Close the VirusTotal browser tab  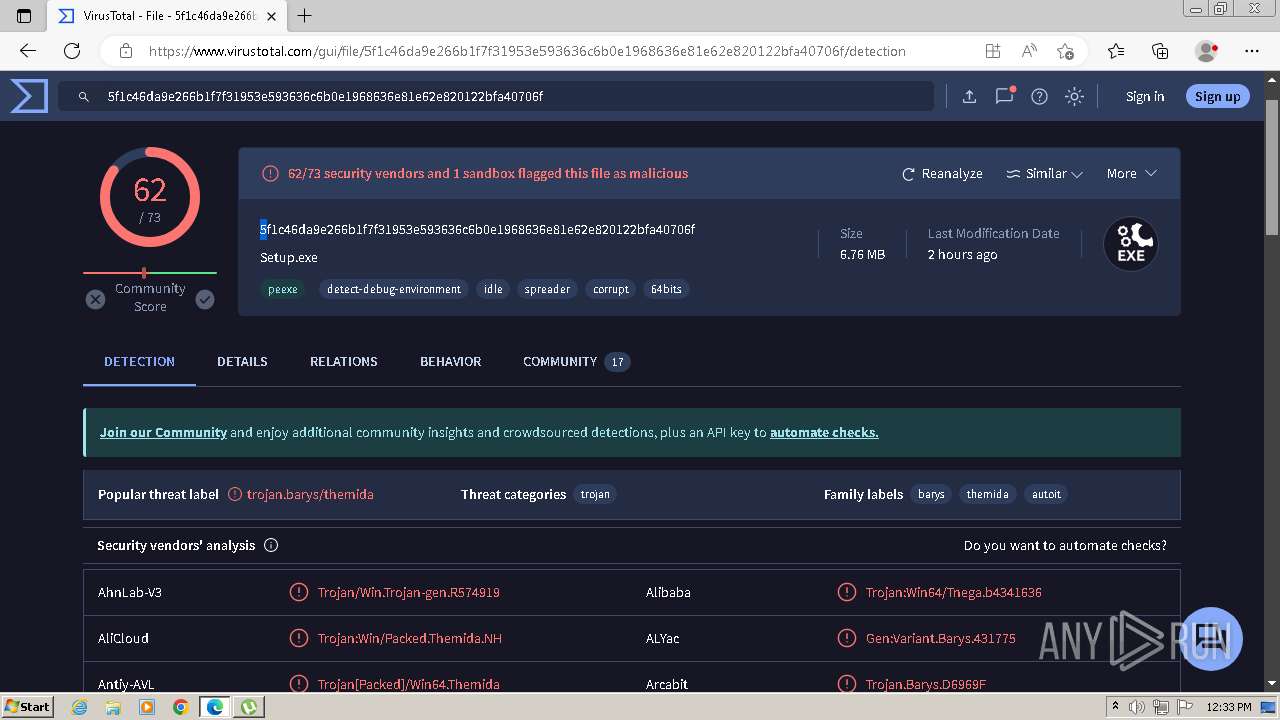click(x=272, y=16)
